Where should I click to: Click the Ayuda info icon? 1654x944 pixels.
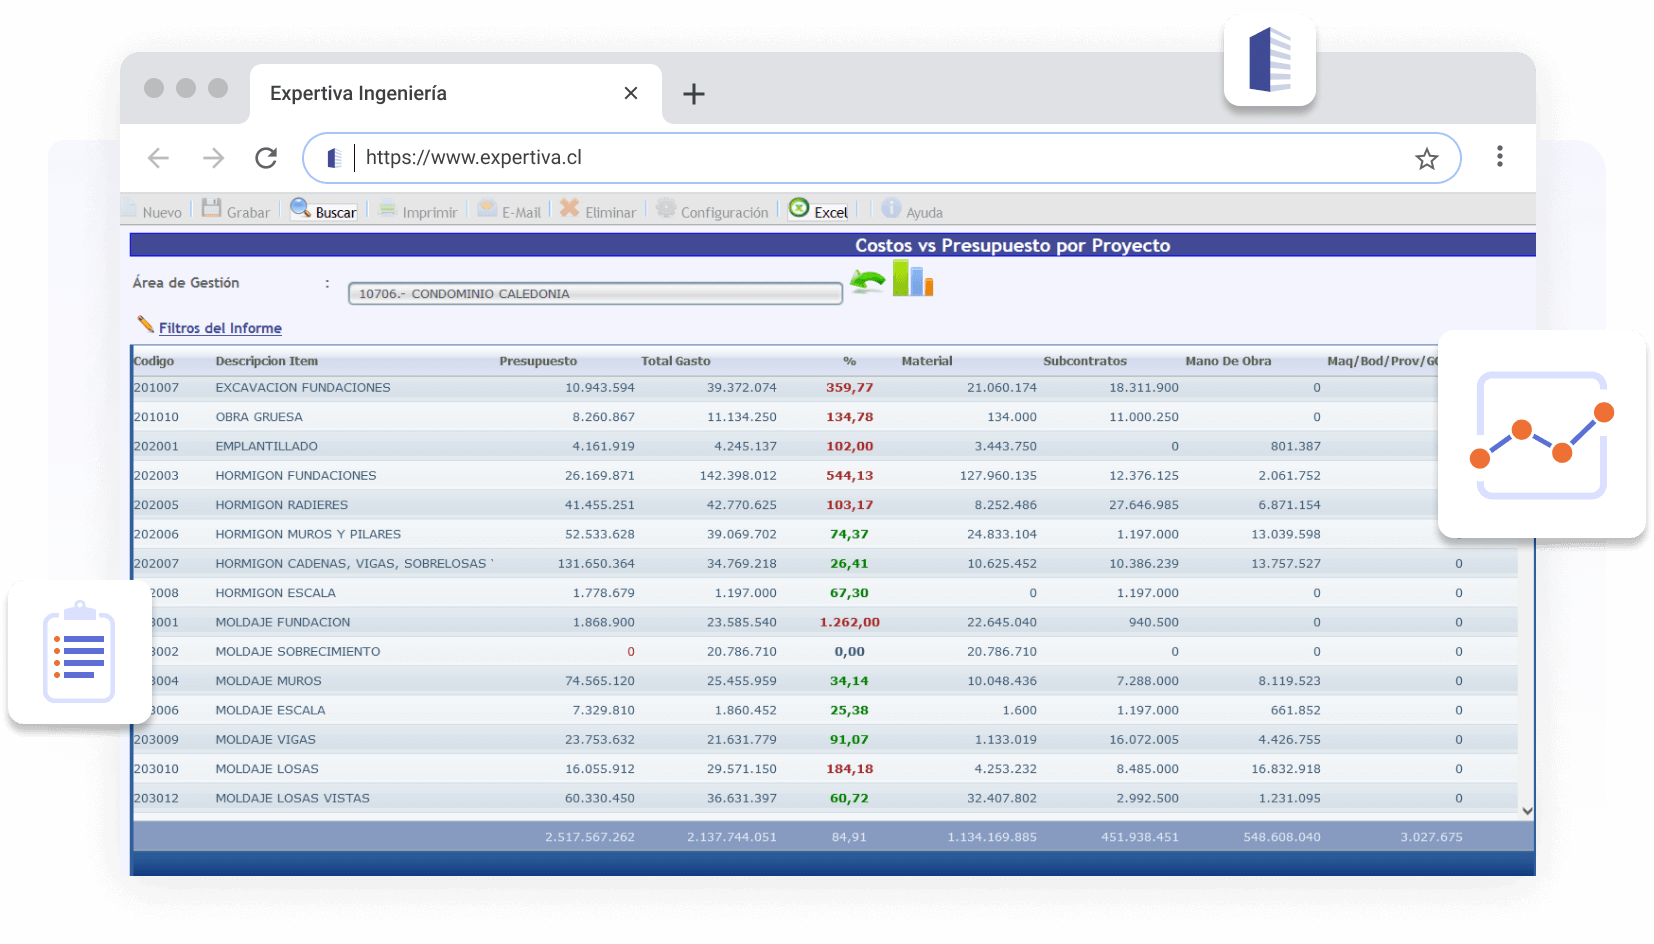point(891,208)
